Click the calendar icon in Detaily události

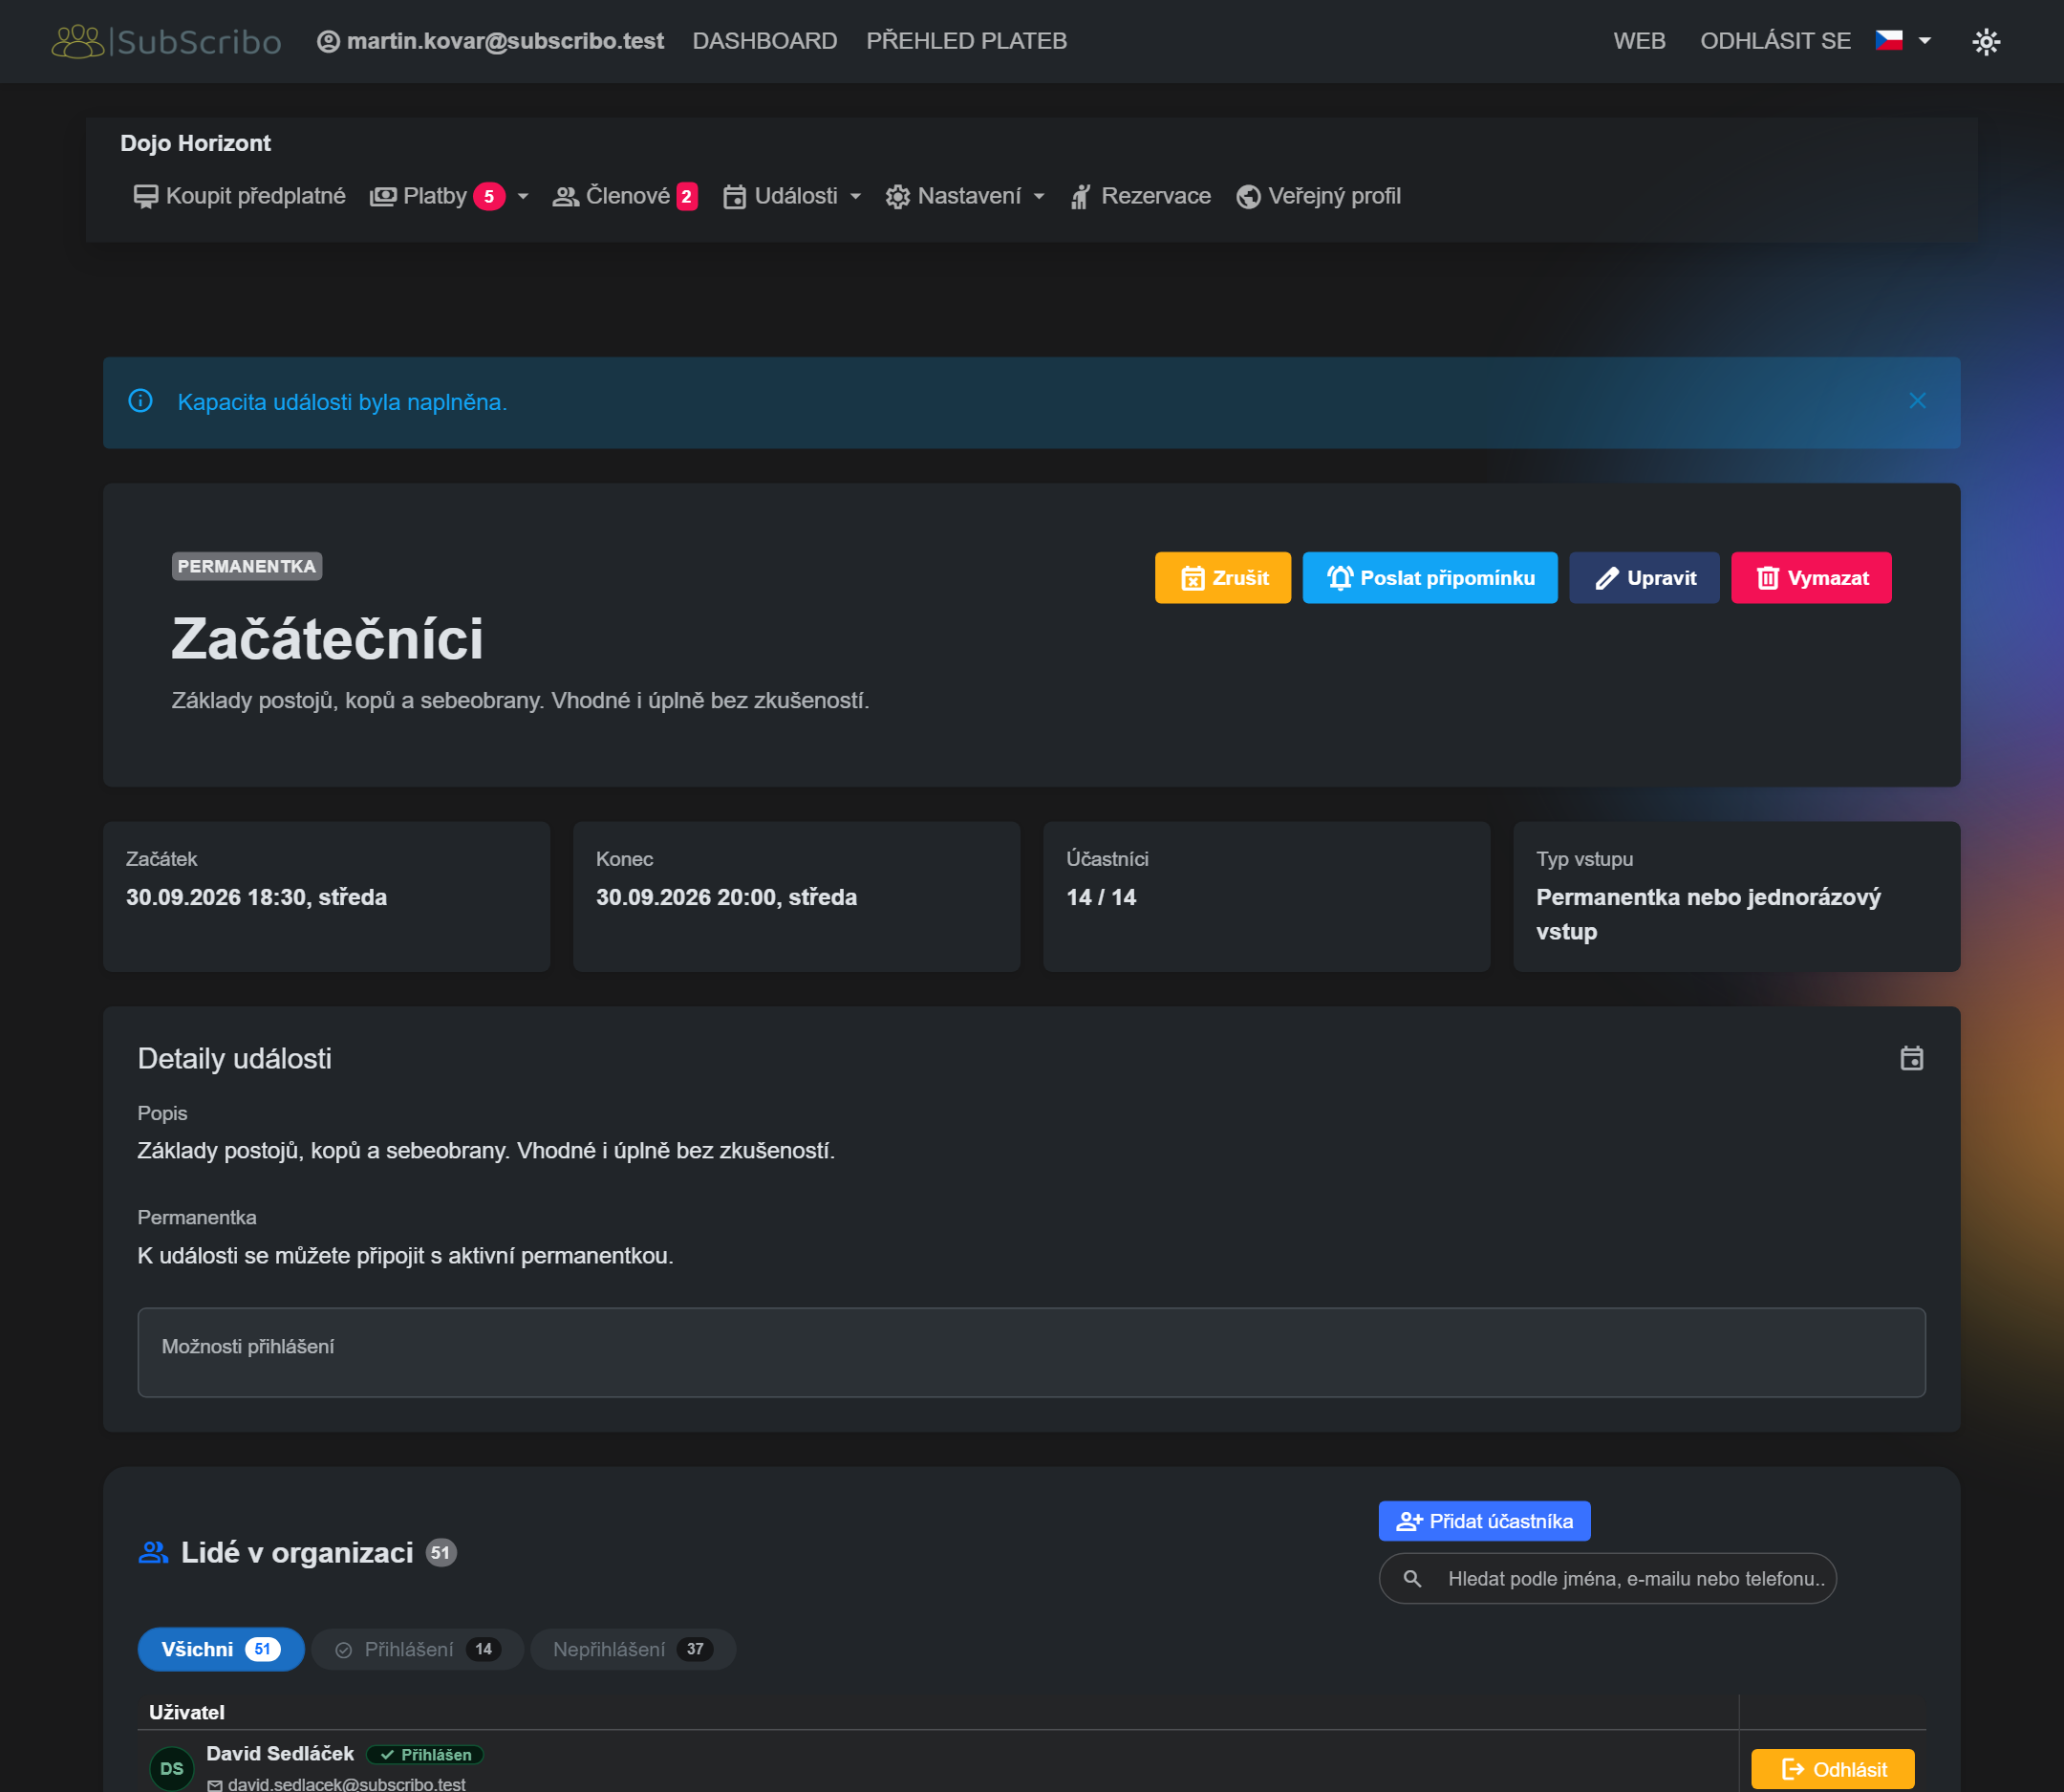tap(1912, 1058)
